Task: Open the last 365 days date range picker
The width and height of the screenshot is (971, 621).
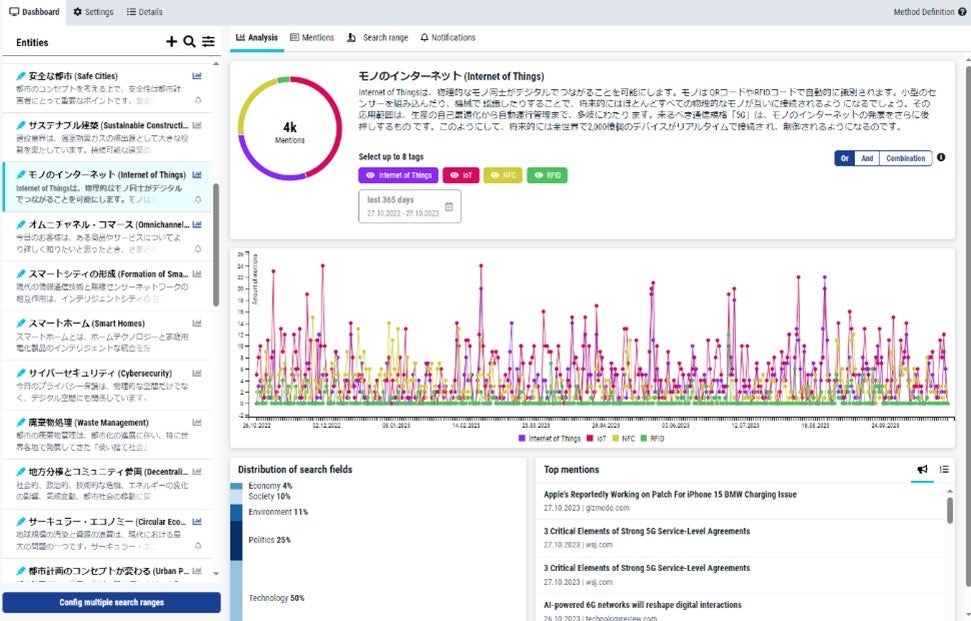Action: (409, 206)
